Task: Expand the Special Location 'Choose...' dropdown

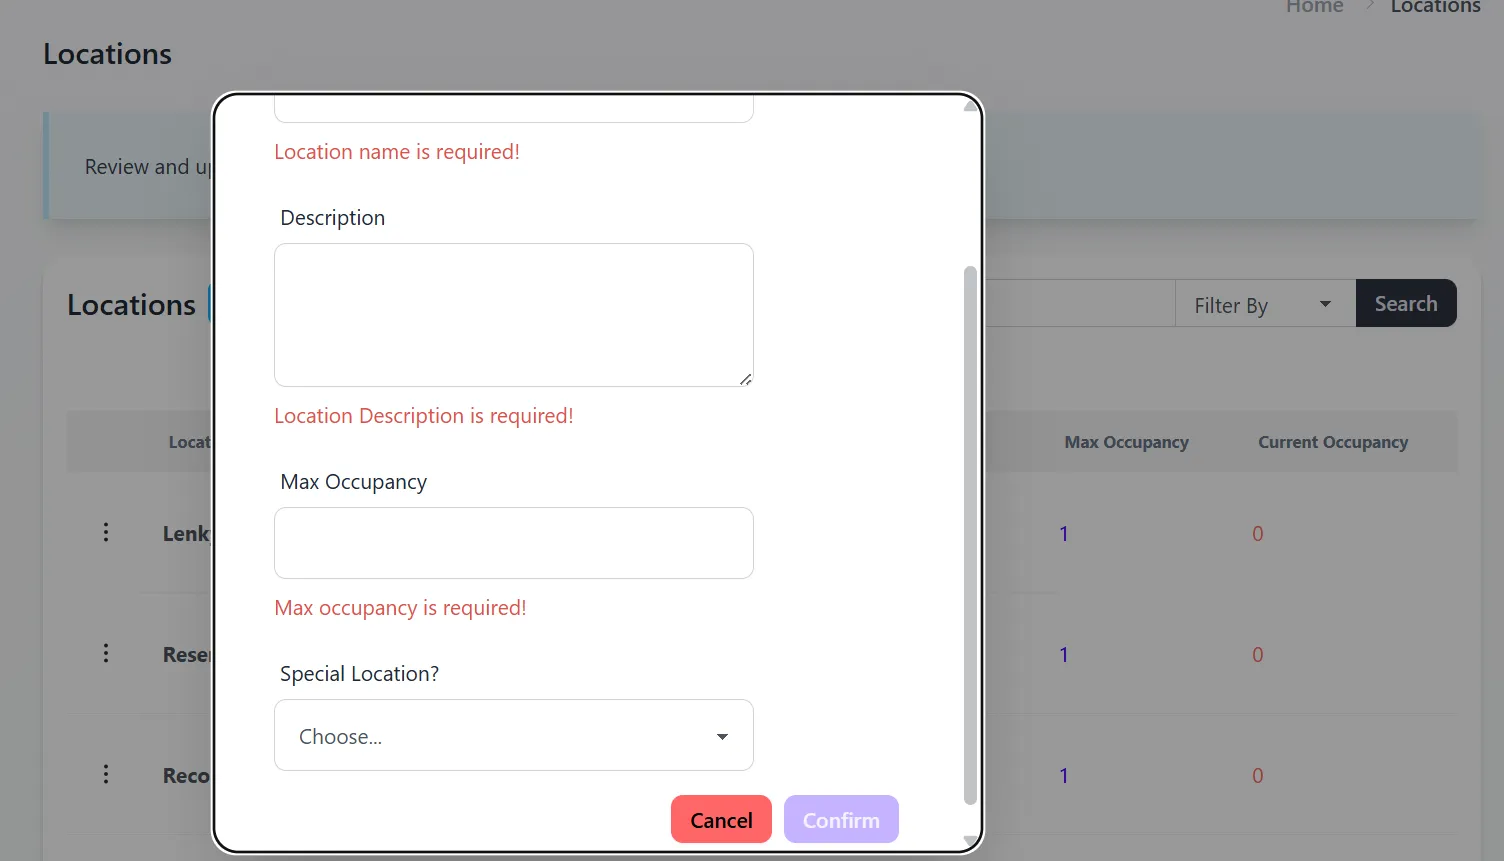Action: pyautogui.click(x=513, y=736)
